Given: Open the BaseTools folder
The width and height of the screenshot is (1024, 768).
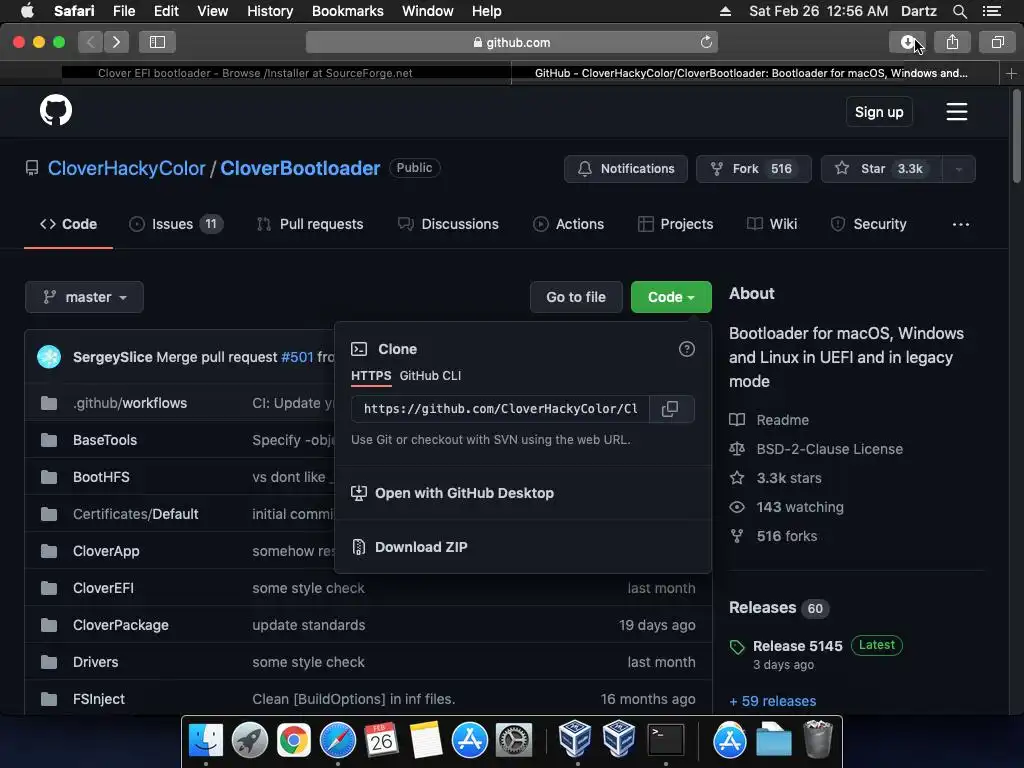Looking at the screenshot, I should 105,440.
